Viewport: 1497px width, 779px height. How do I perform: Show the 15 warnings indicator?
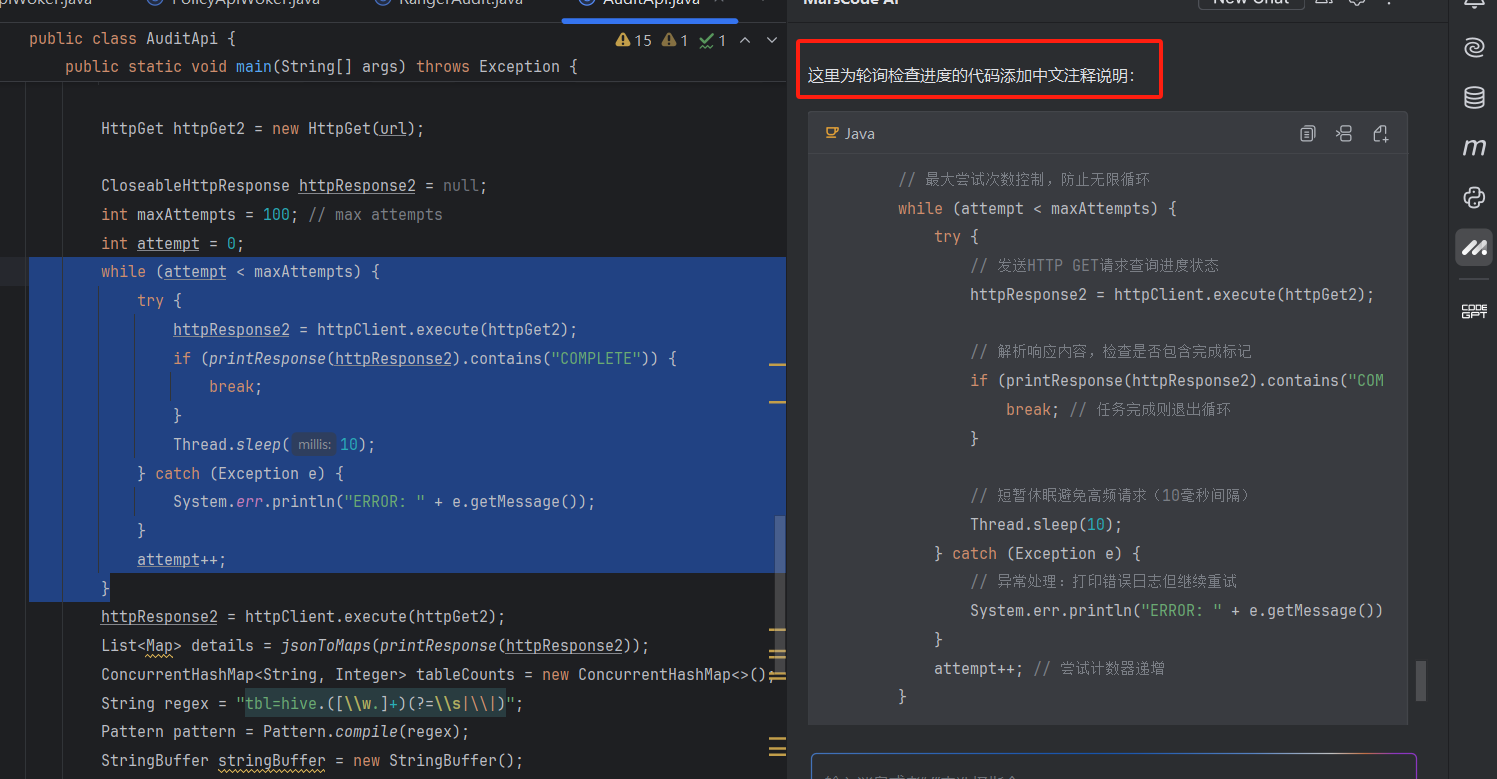[x=634, y=40]
